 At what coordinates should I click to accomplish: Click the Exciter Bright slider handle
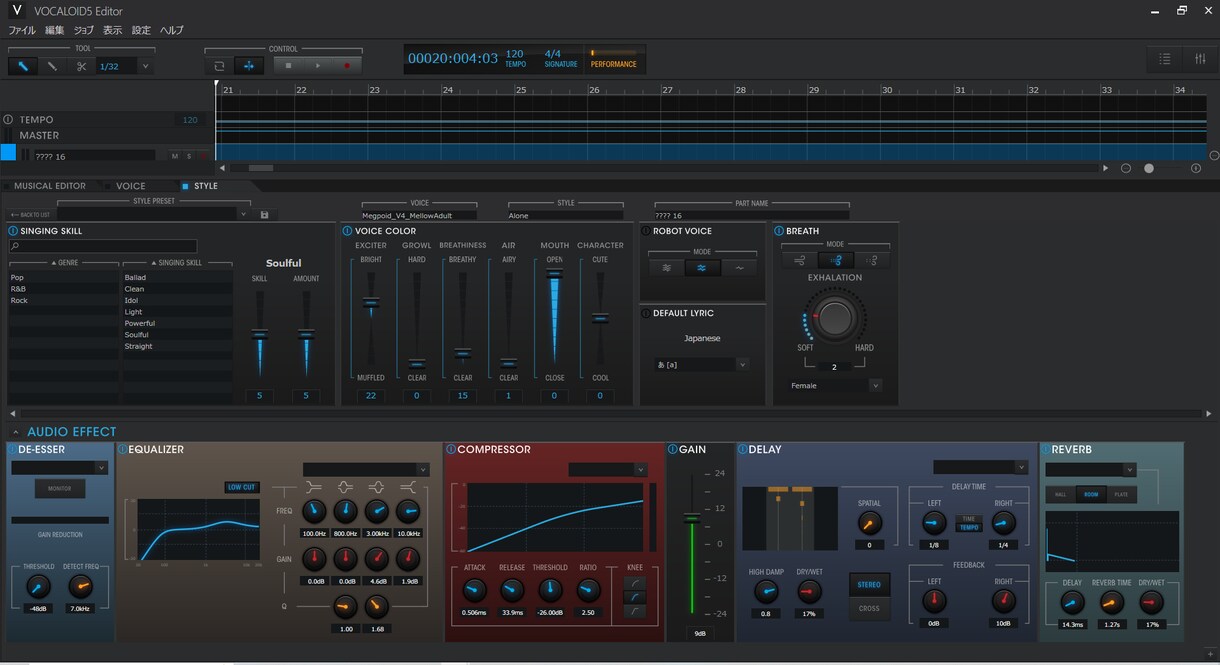(x=371, y=302)
